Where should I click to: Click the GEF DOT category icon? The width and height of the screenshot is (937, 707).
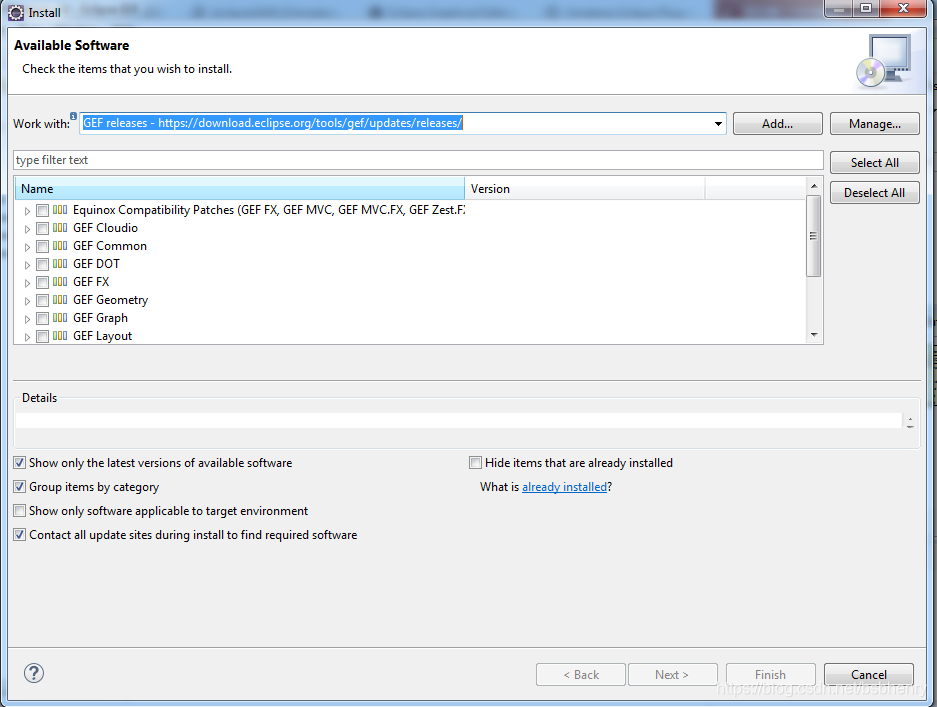(x=60, y=264)
